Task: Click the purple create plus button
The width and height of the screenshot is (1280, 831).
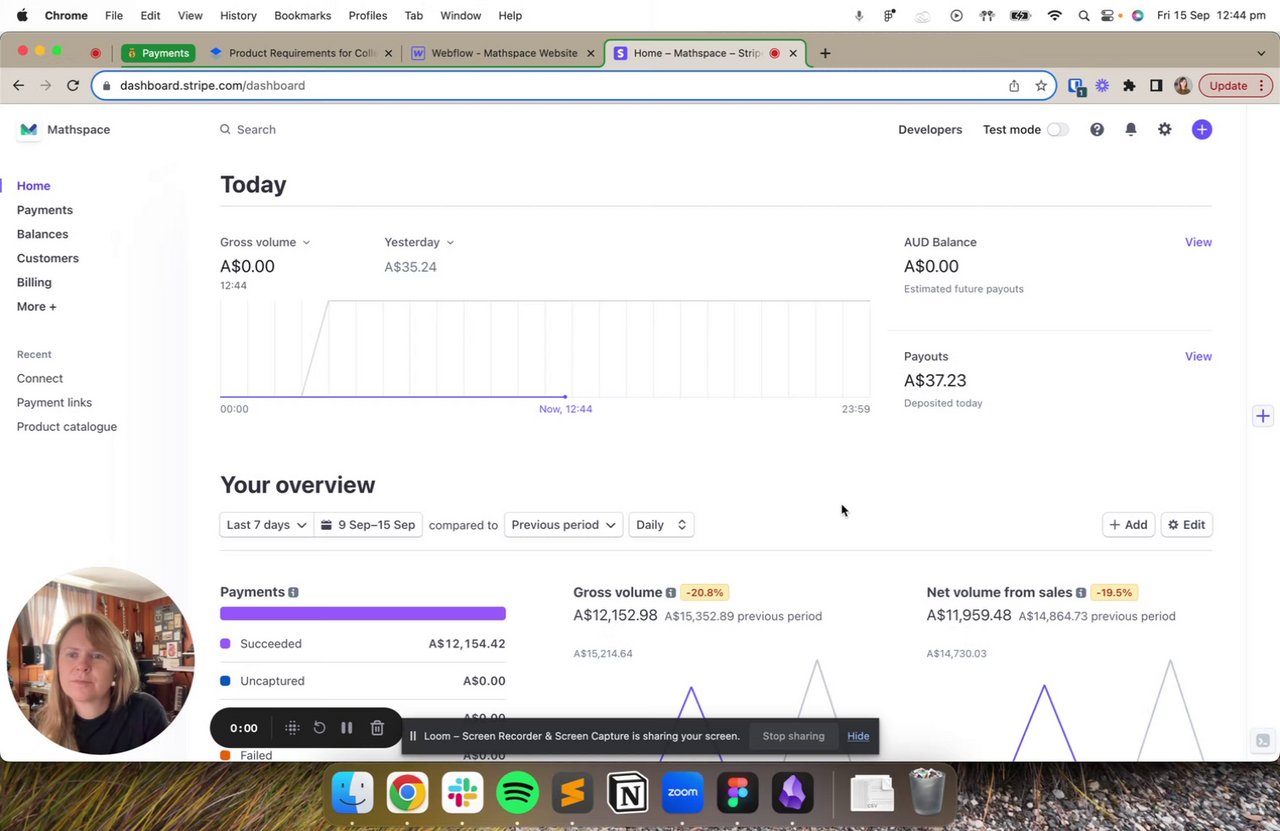Action: 1202,129
